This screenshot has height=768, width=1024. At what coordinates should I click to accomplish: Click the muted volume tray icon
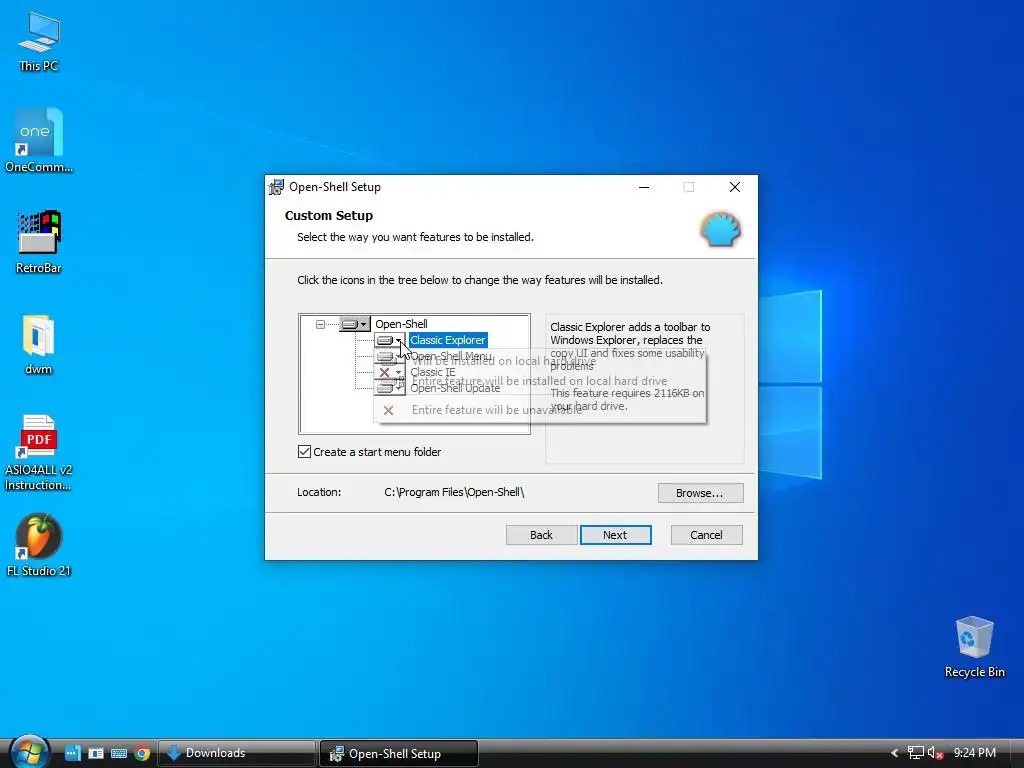tap(935, 753)
